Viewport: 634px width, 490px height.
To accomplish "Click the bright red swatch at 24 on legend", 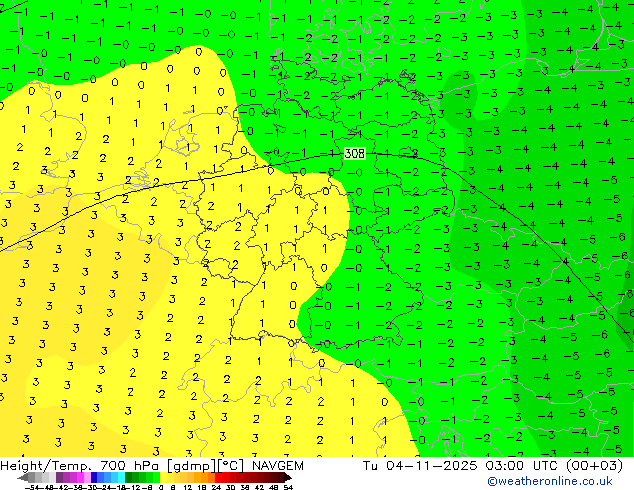I will (218, 477).
